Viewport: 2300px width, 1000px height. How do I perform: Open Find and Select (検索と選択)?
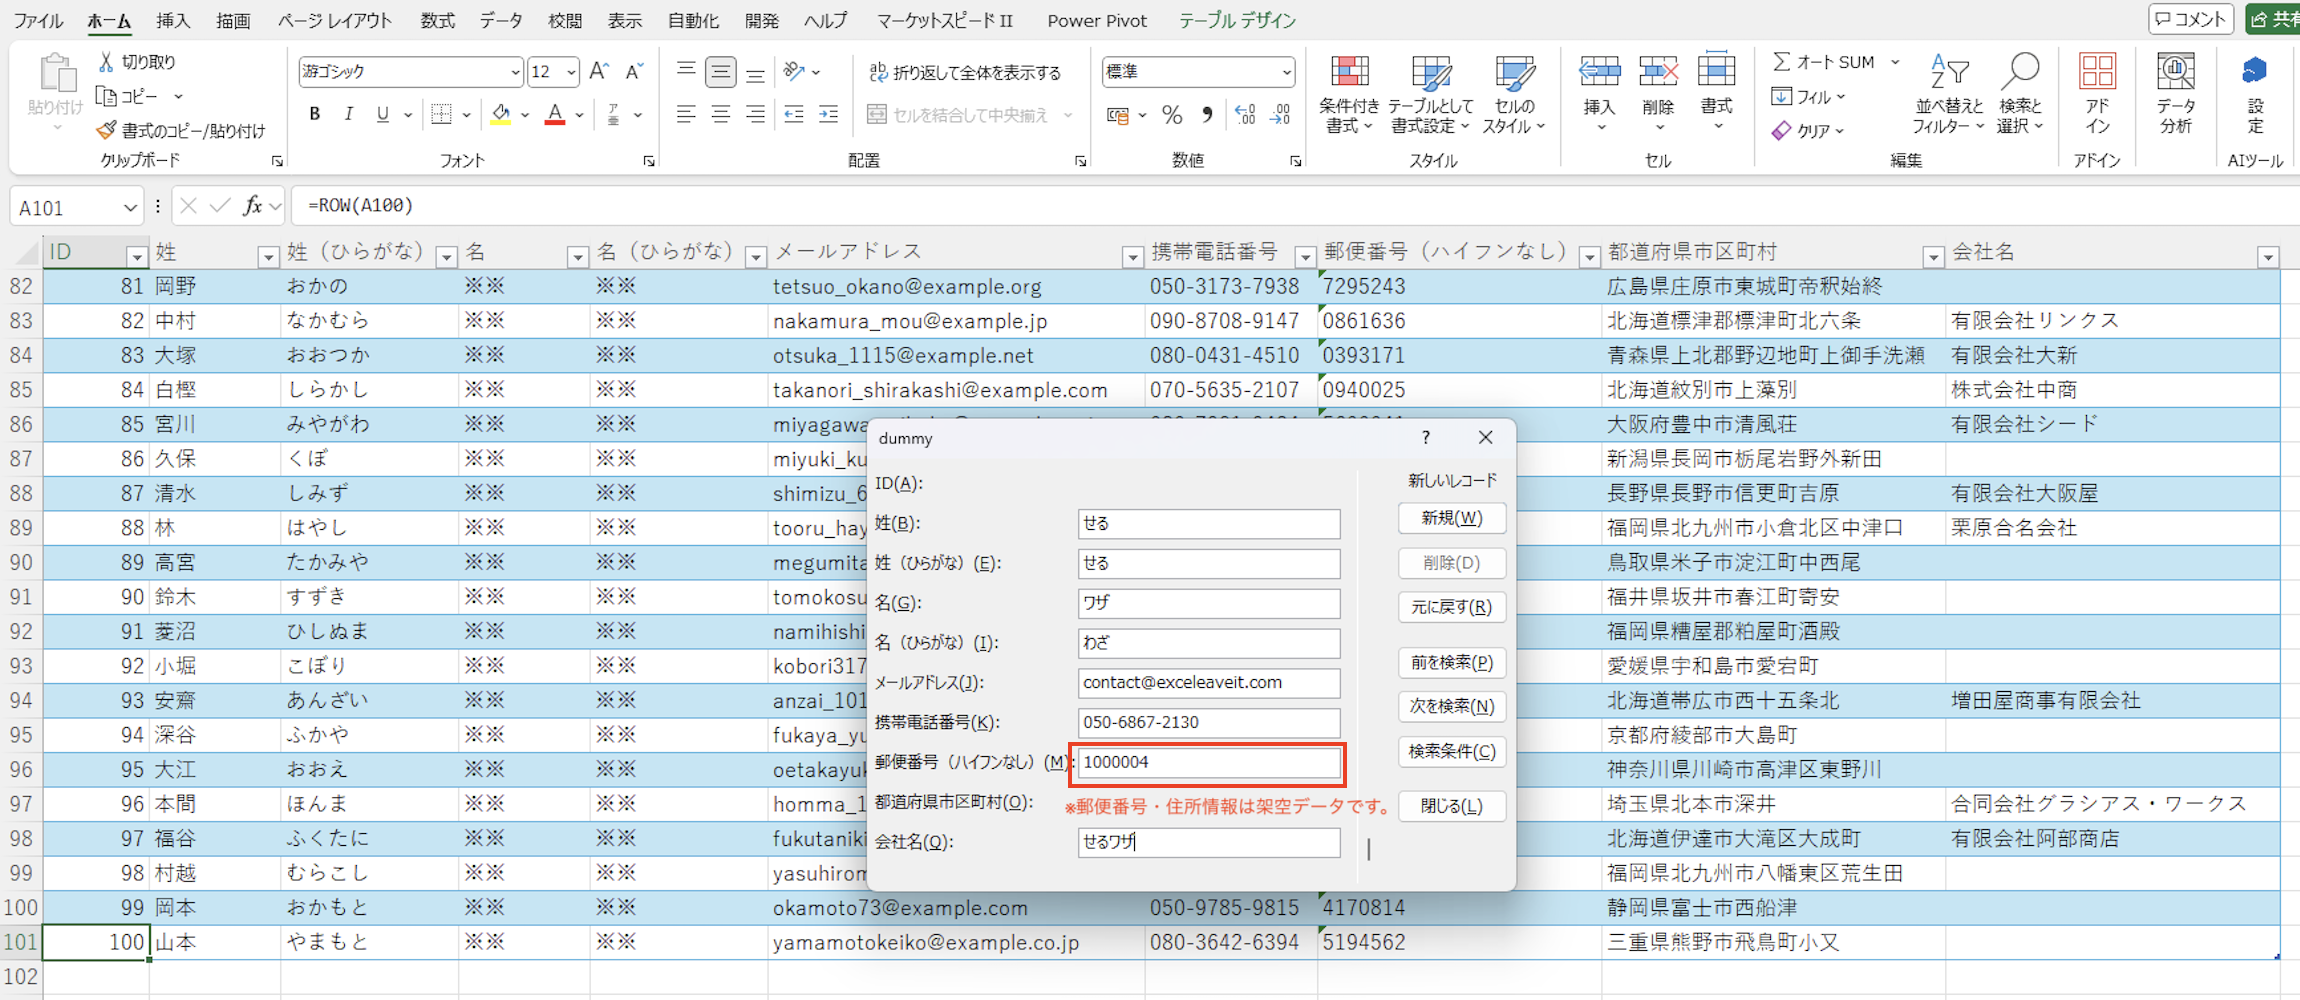click(2020, 95)
